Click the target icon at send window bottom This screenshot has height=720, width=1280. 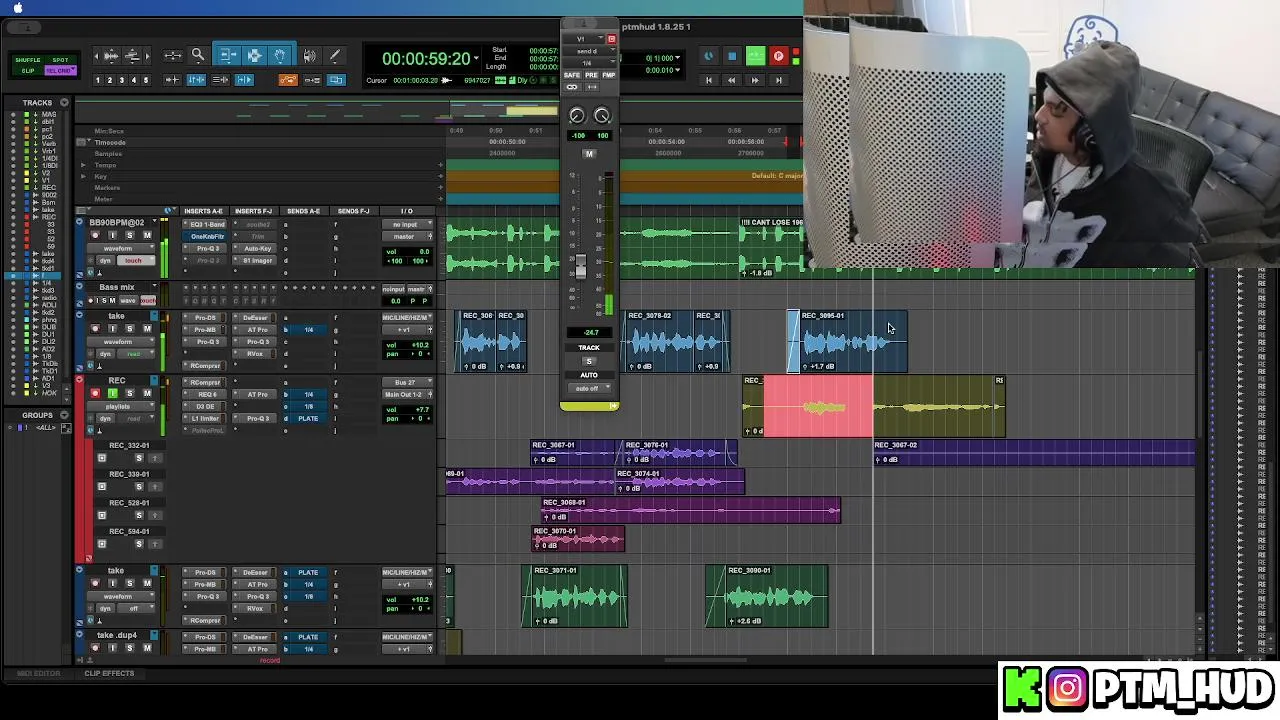[x=613, y=405]
